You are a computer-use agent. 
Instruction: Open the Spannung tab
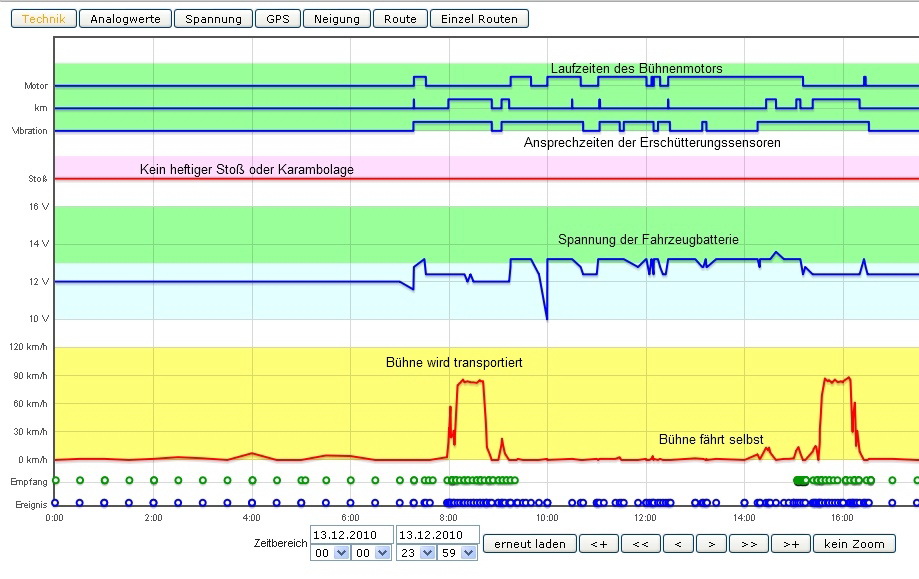213,19
